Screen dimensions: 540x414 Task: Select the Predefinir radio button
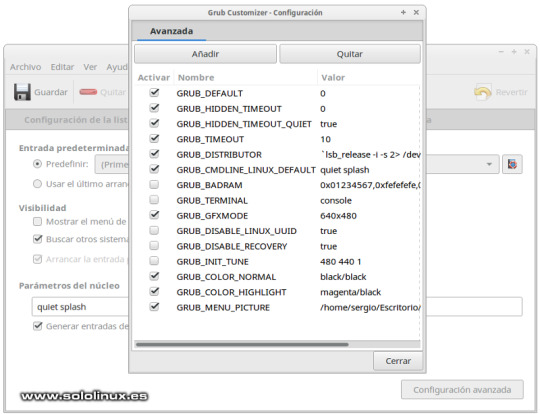pos(37,164)
